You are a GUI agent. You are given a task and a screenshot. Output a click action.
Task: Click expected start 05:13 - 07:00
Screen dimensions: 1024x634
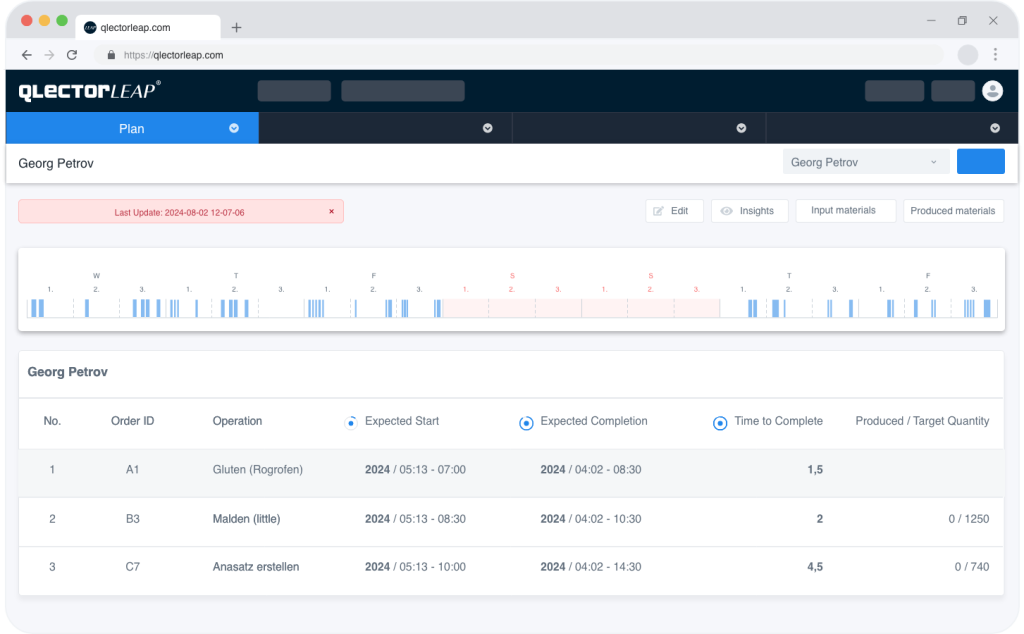pos(415,469)
